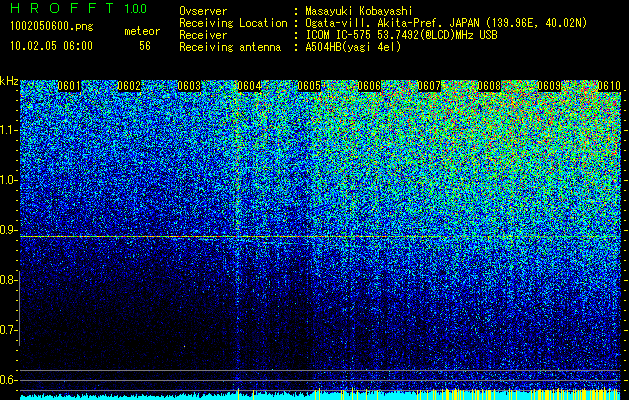Image resolution: width=629 pixels, height=400 pixels.
Task: Click the HROFFT 1.0.0 title text
Action: tap(79, 8)
